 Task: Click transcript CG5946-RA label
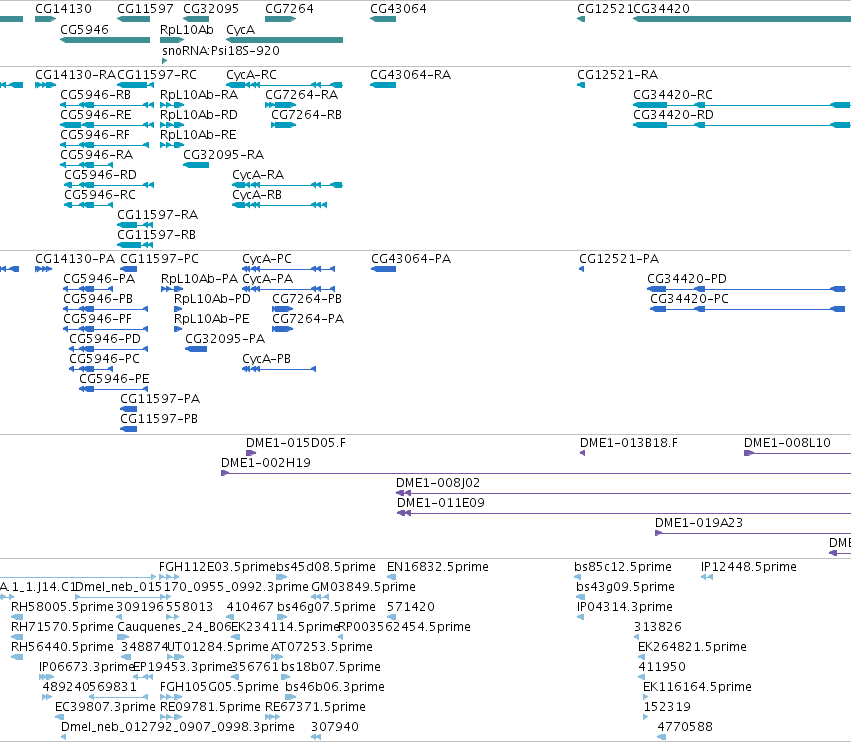click(97, 155)
